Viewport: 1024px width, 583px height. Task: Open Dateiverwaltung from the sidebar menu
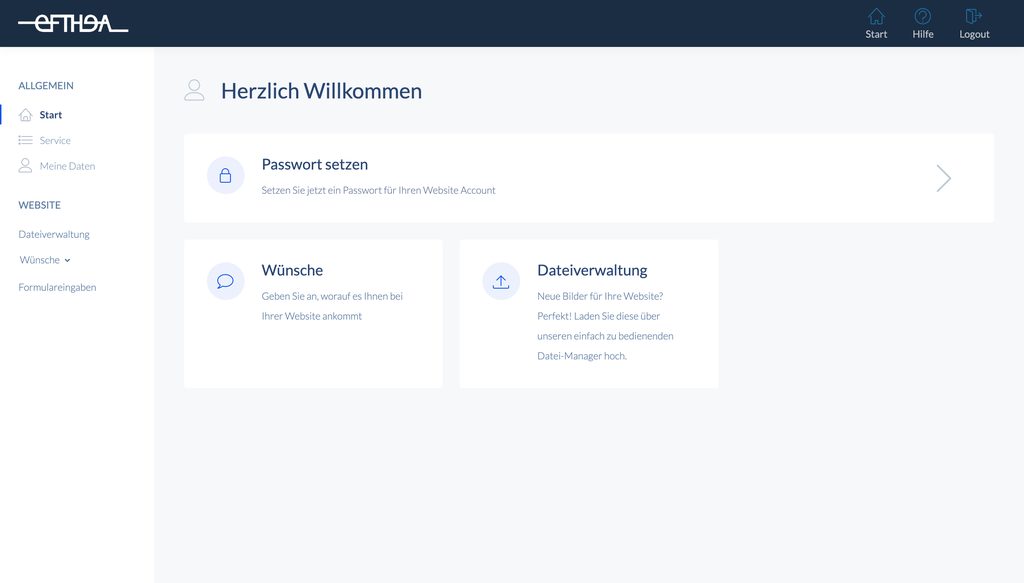click(x=54, y=234)
